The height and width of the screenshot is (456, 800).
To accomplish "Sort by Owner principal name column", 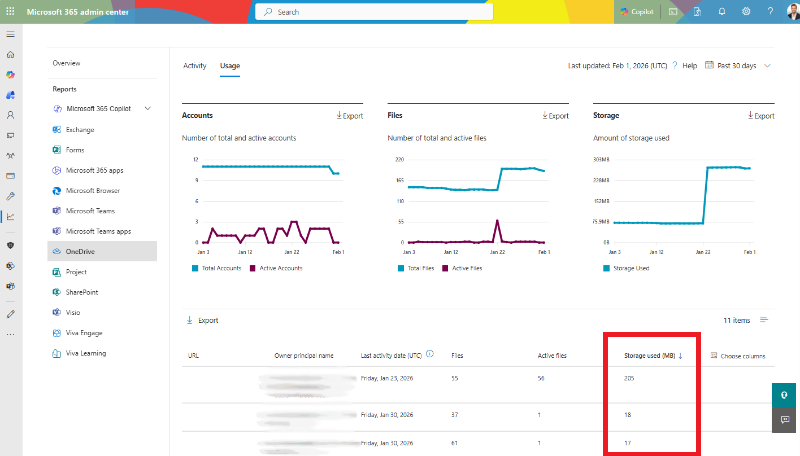I will 304,356.
